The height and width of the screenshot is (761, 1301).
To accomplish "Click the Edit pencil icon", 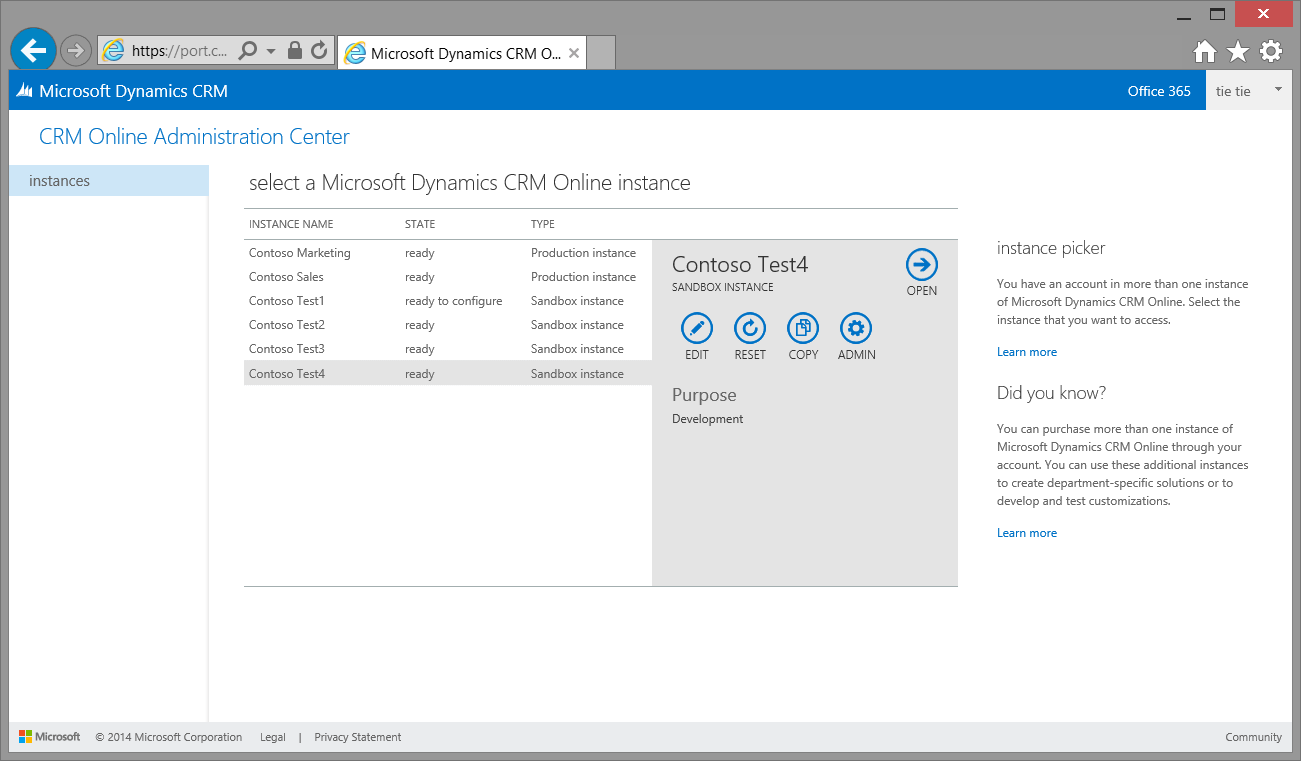I will (x=696, y=328).
